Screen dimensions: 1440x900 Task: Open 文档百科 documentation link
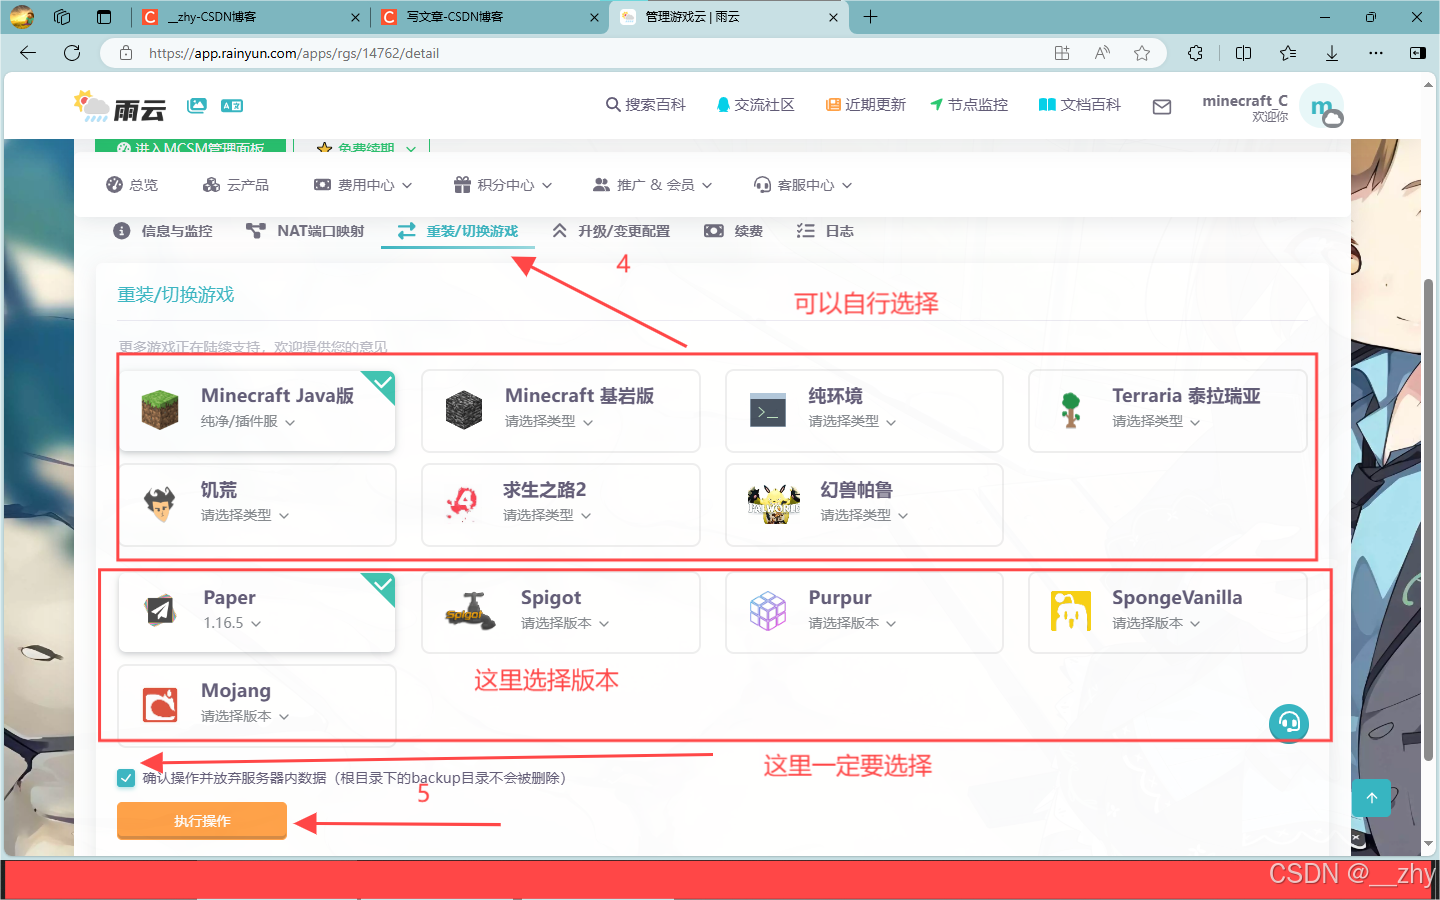click(1080, 105)
